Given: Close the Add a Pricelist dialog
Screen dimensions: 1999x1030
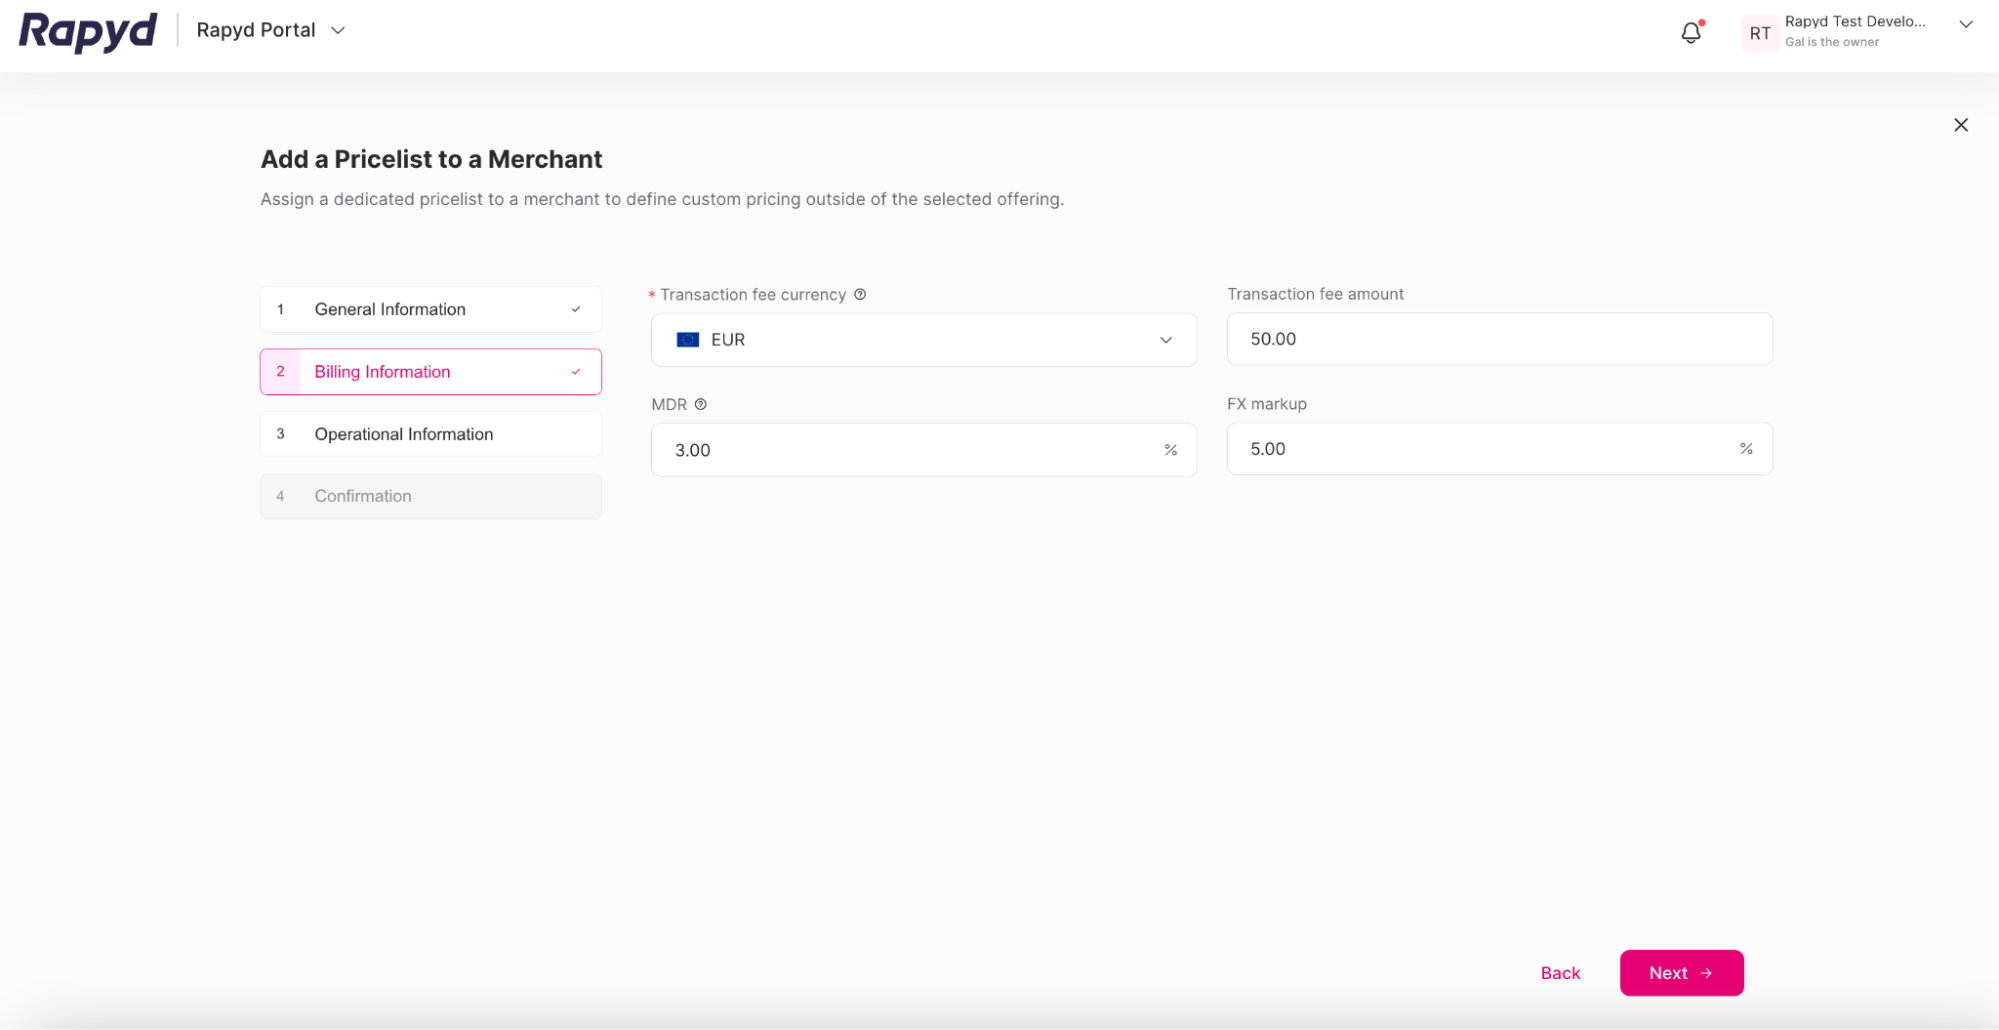Looking at the screenshot, I should coord(1961,125).
